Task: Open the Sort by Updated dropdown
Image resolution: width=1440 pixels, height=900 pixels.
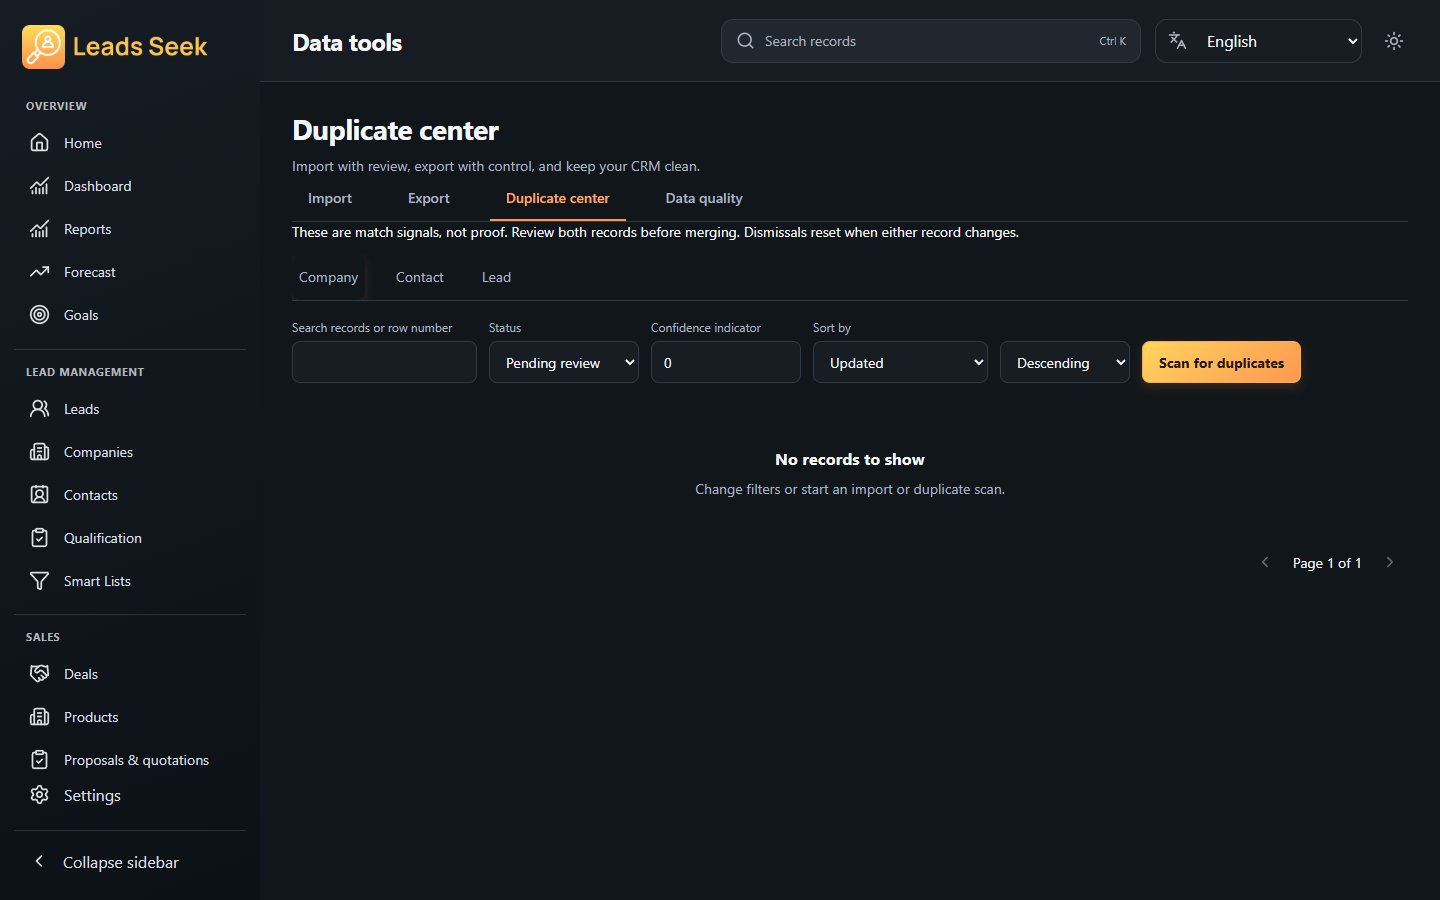Action: coord(900,362)
